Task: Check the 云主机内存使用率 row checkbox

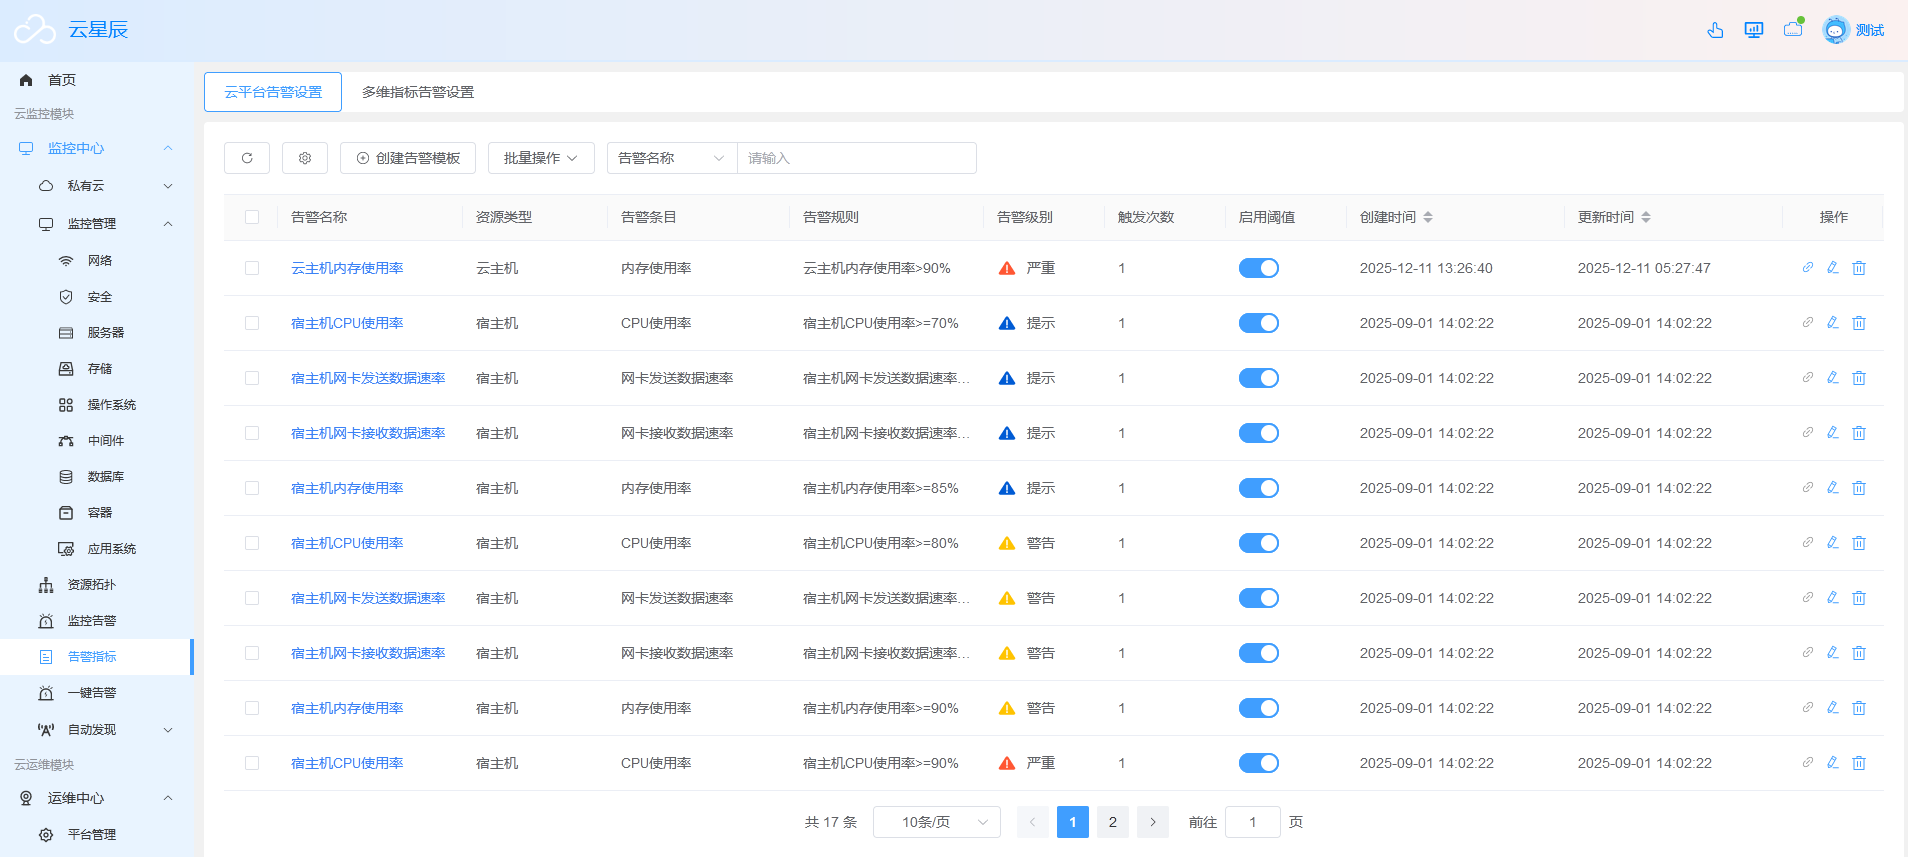Action: 252,268
